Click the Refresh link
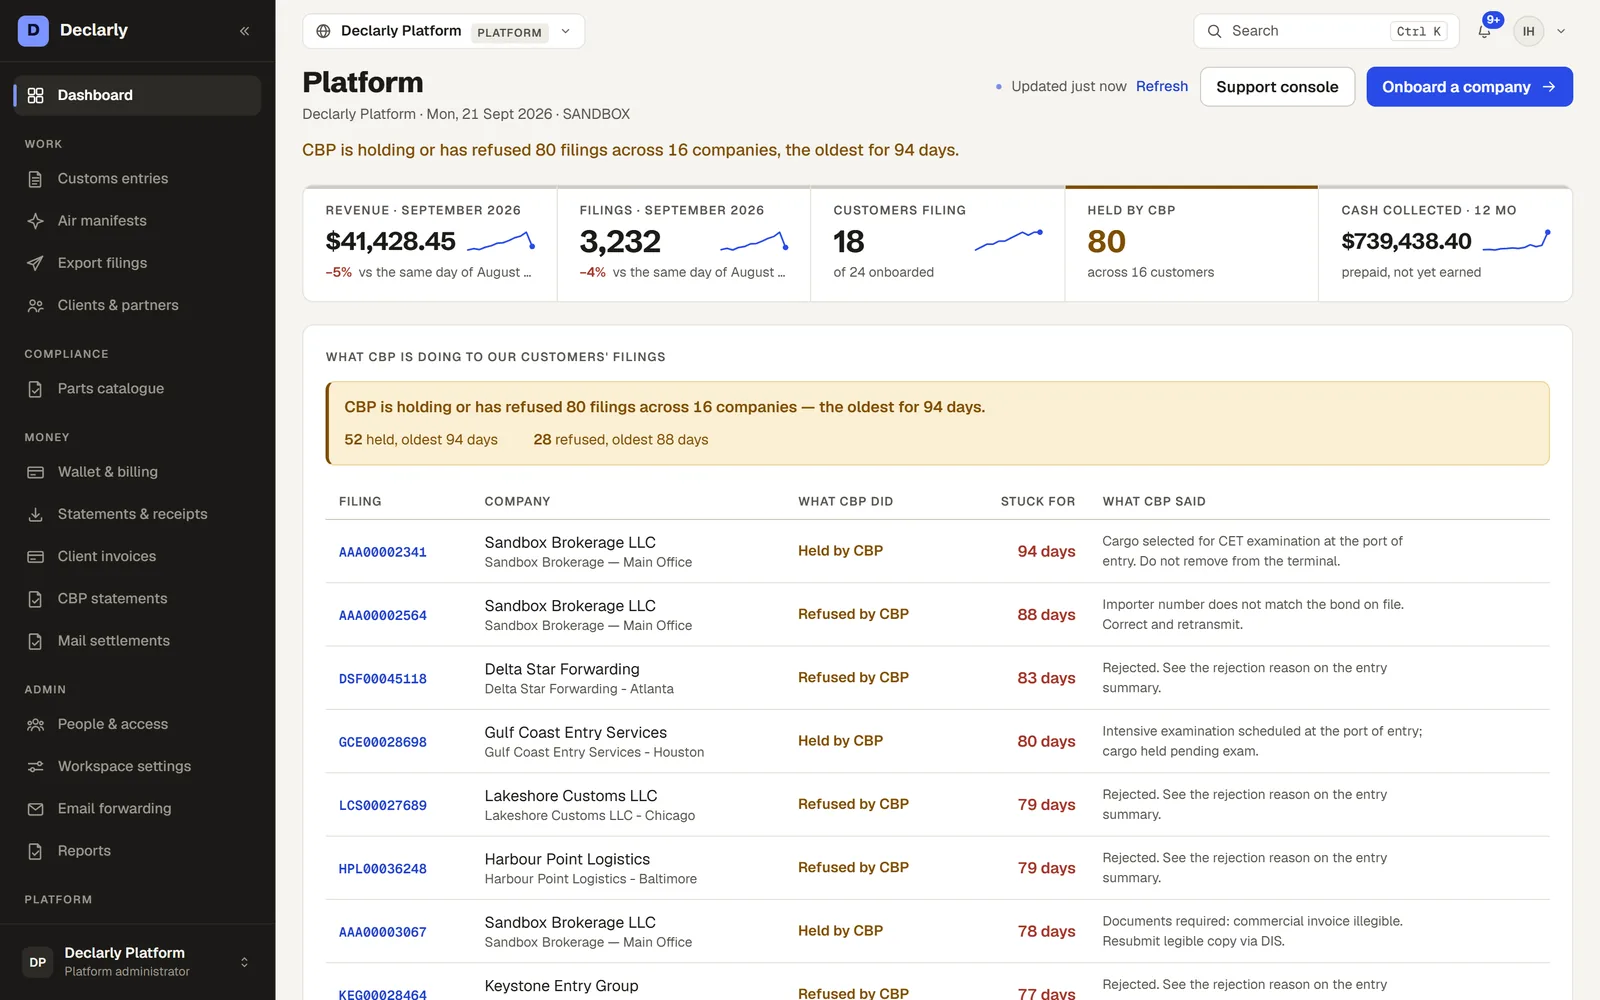The width and height of the screenshot is (1600, 1000). click(x=1162, y=87)
